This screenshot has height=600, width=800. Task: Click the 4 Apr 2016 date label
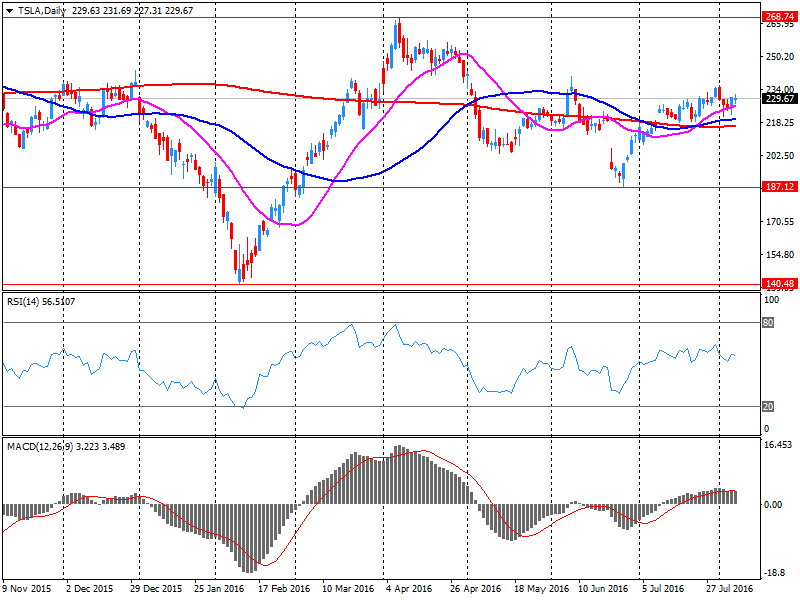pos(409,588)
